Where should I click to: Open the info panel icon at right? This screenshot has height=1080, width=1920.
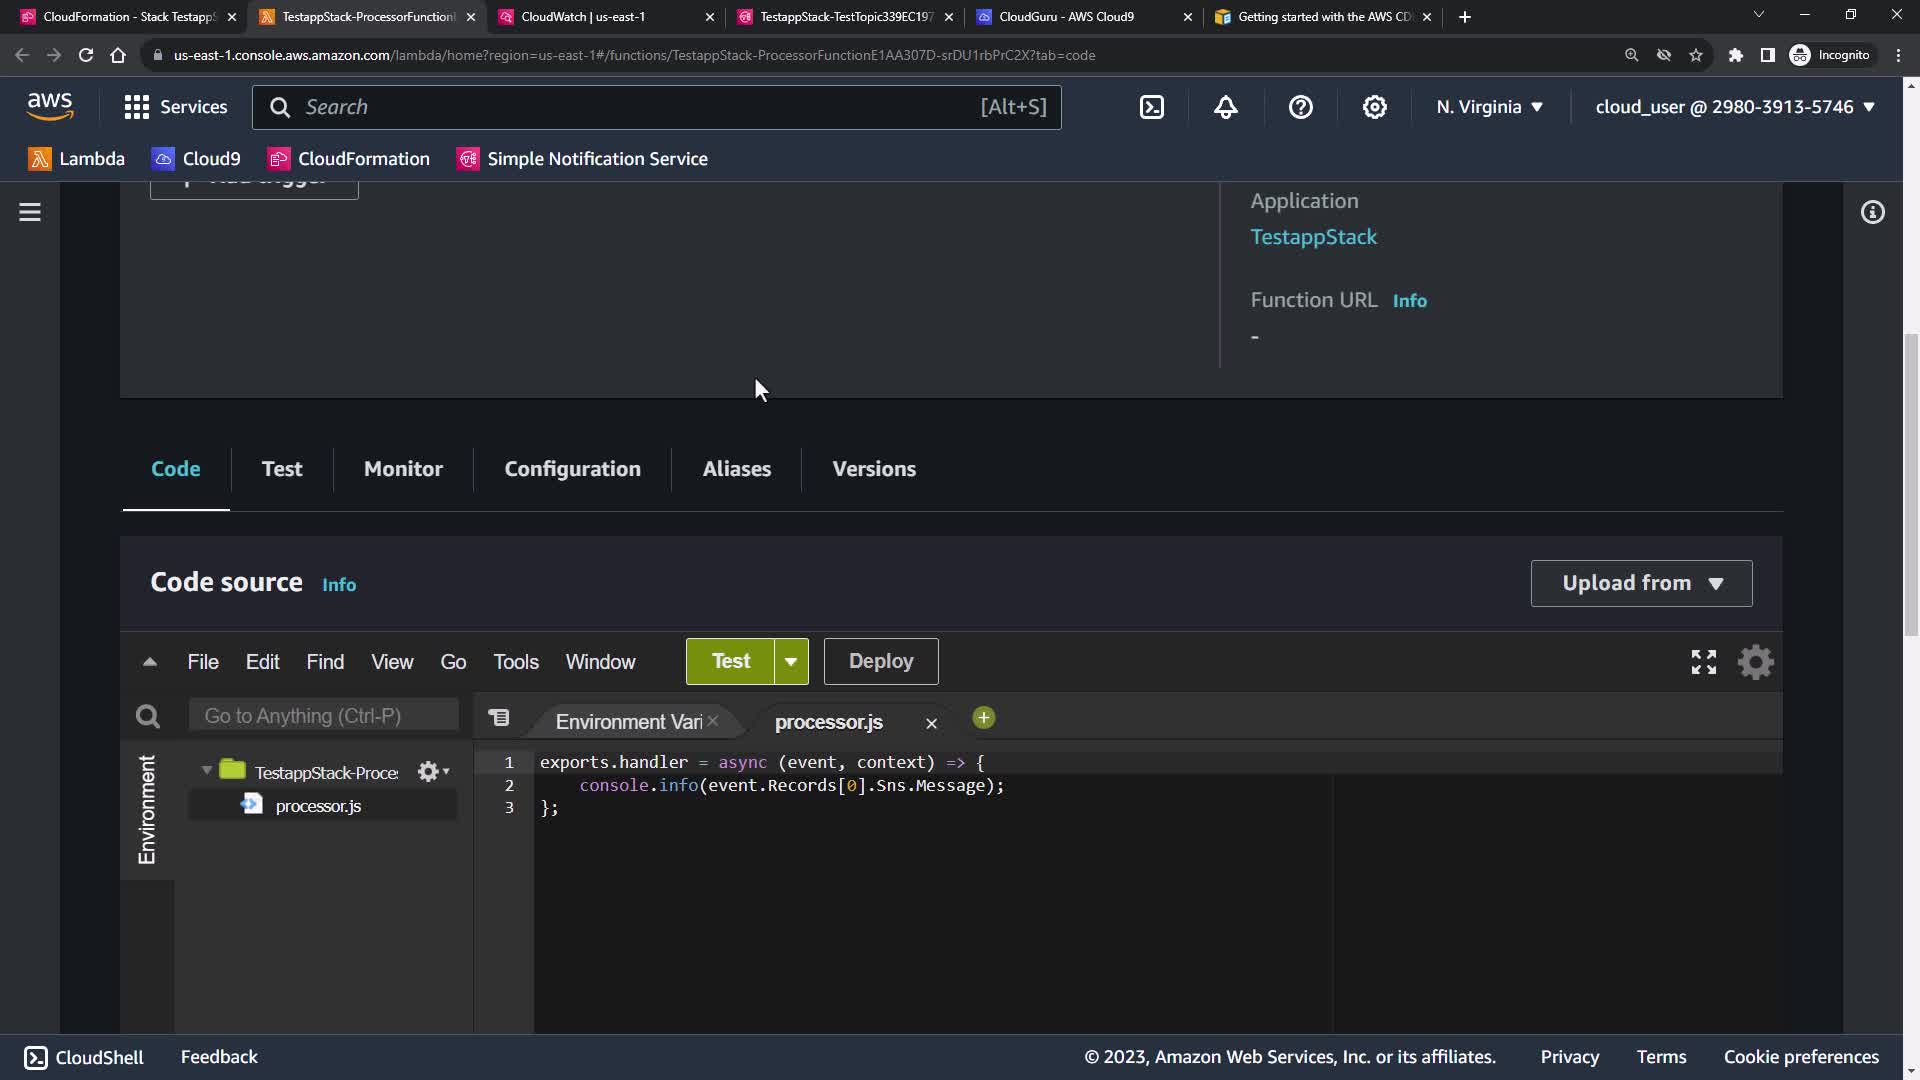(x=1872, y=212)
